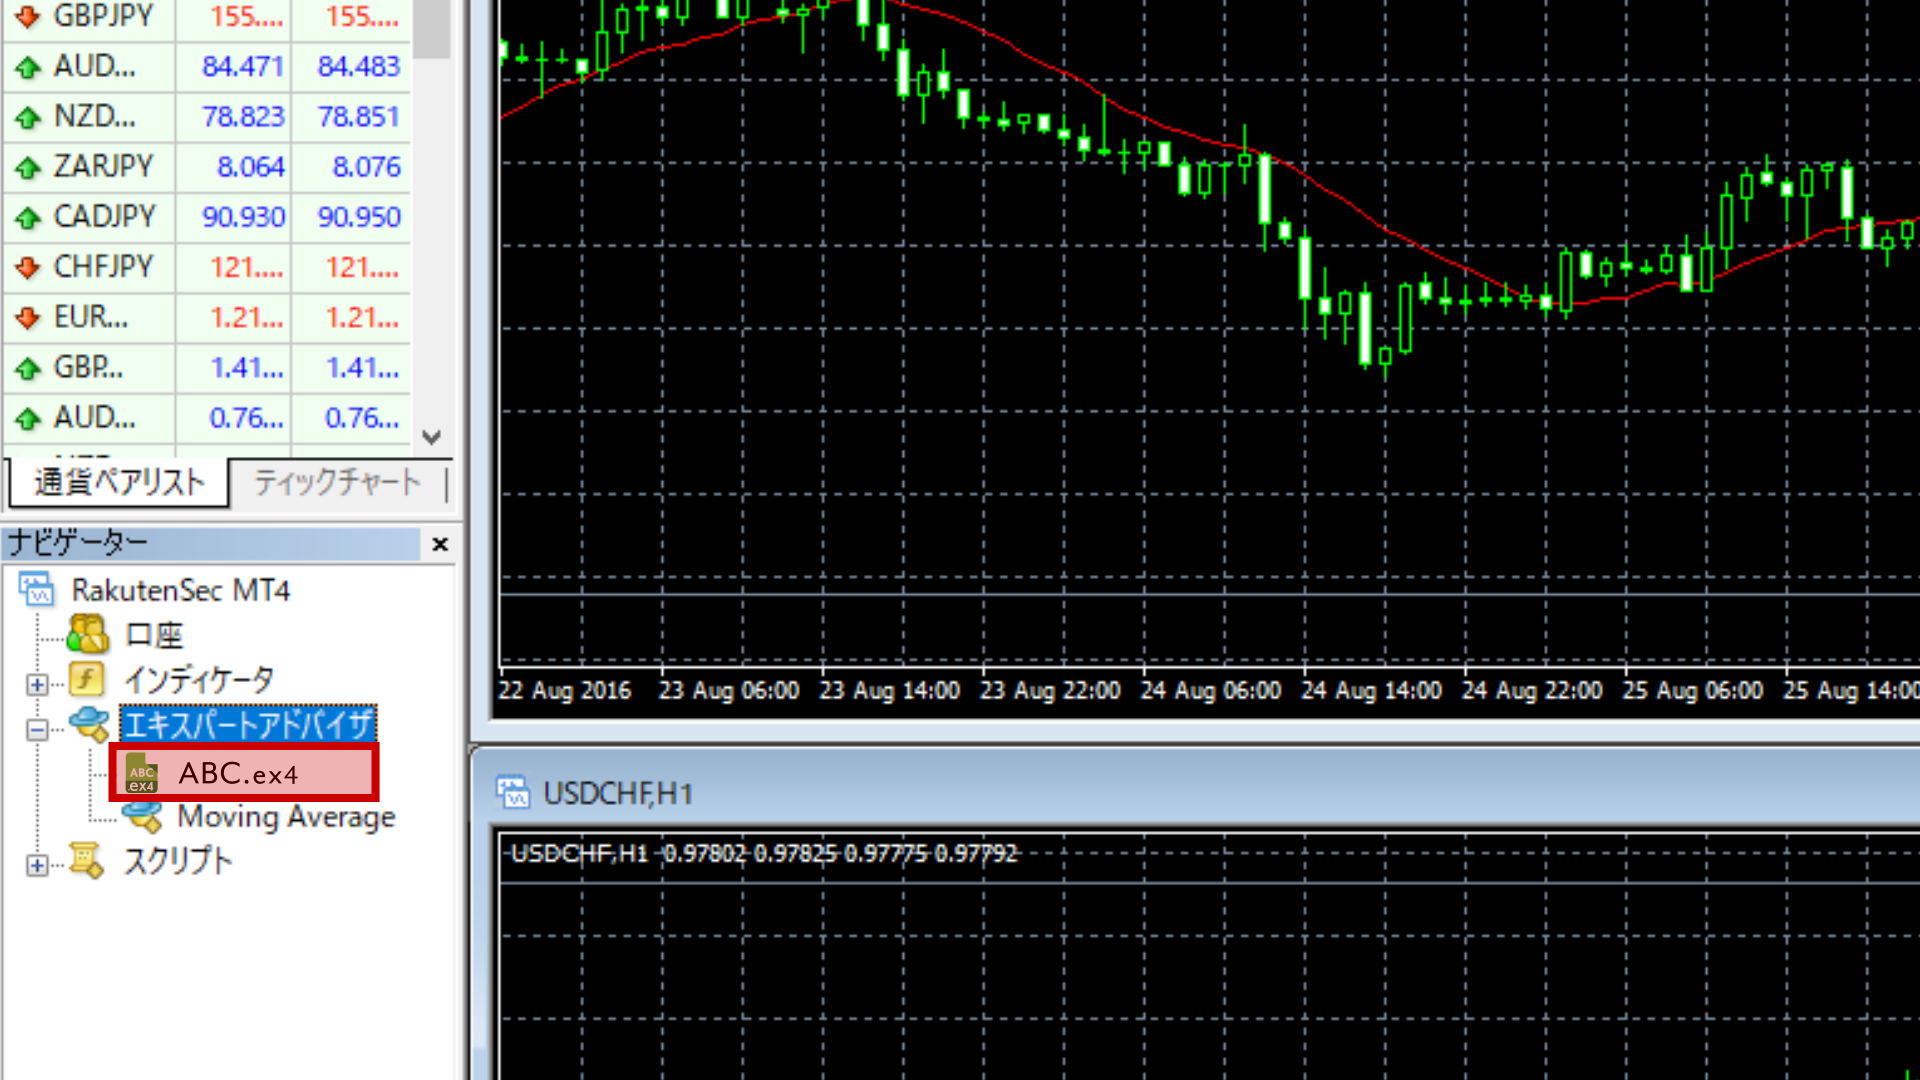The height and width of the screenshot is (1080, 1920).
Task: Select スクリプト in navigator tree
Action: click(178, 861)
